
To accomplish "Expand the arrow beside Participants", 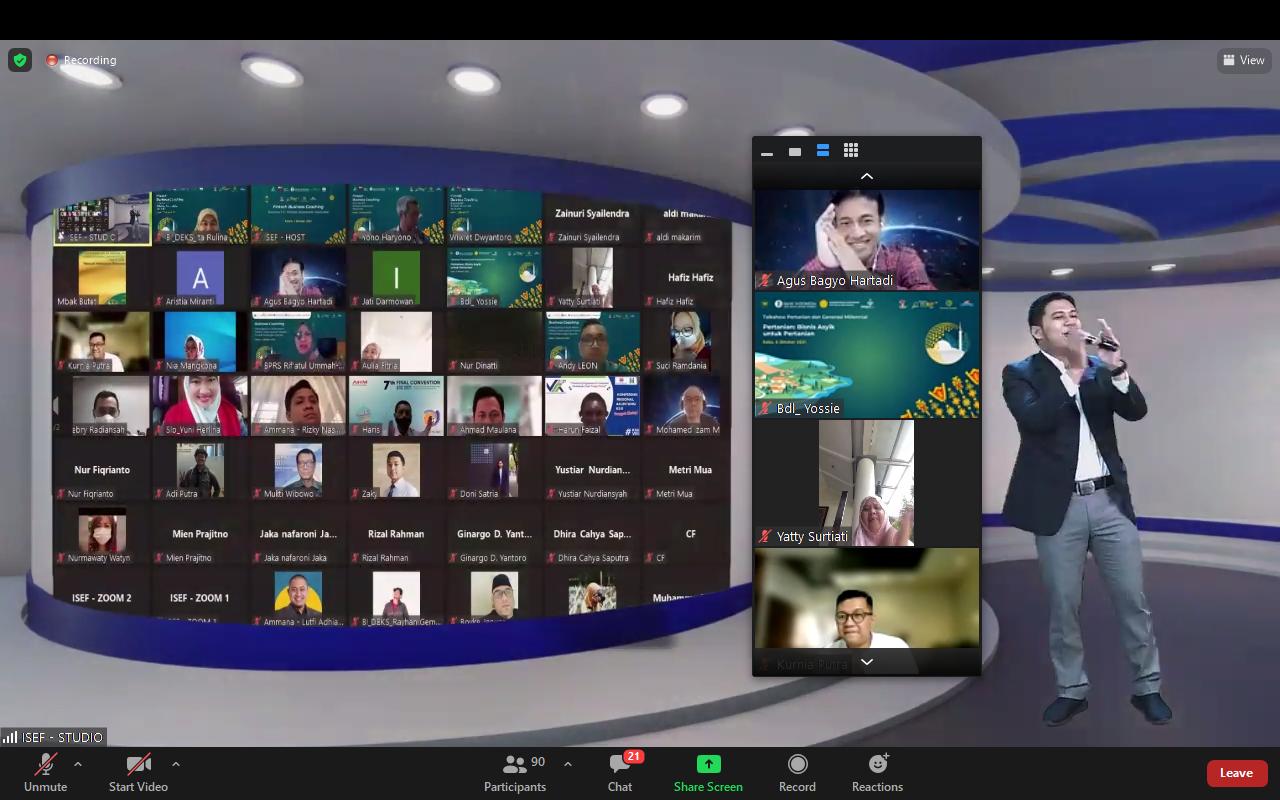I will coord(568,764).
